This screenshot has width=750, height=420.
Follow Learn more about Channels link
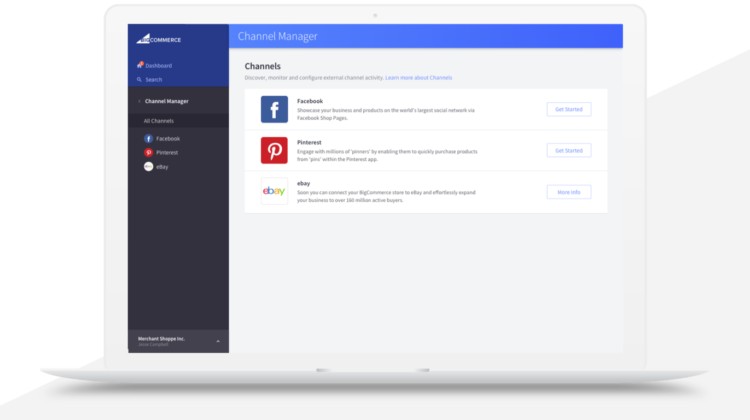pos(419,77)
